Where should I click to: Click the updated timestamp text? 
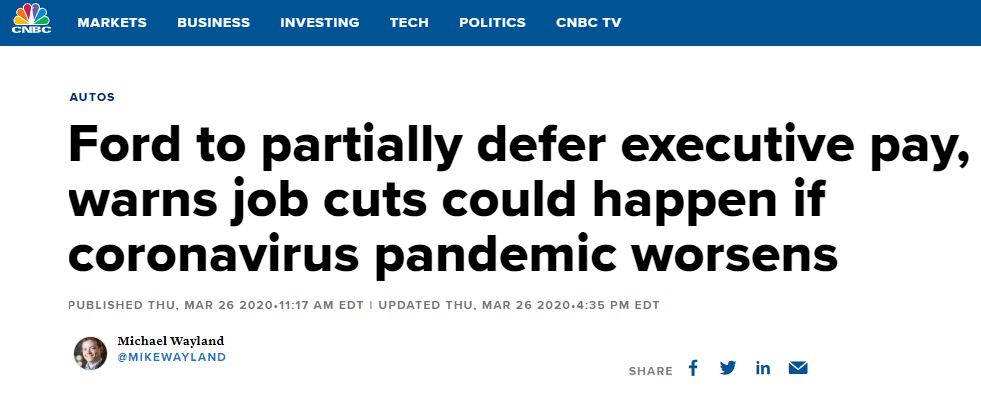pos(519,305)
